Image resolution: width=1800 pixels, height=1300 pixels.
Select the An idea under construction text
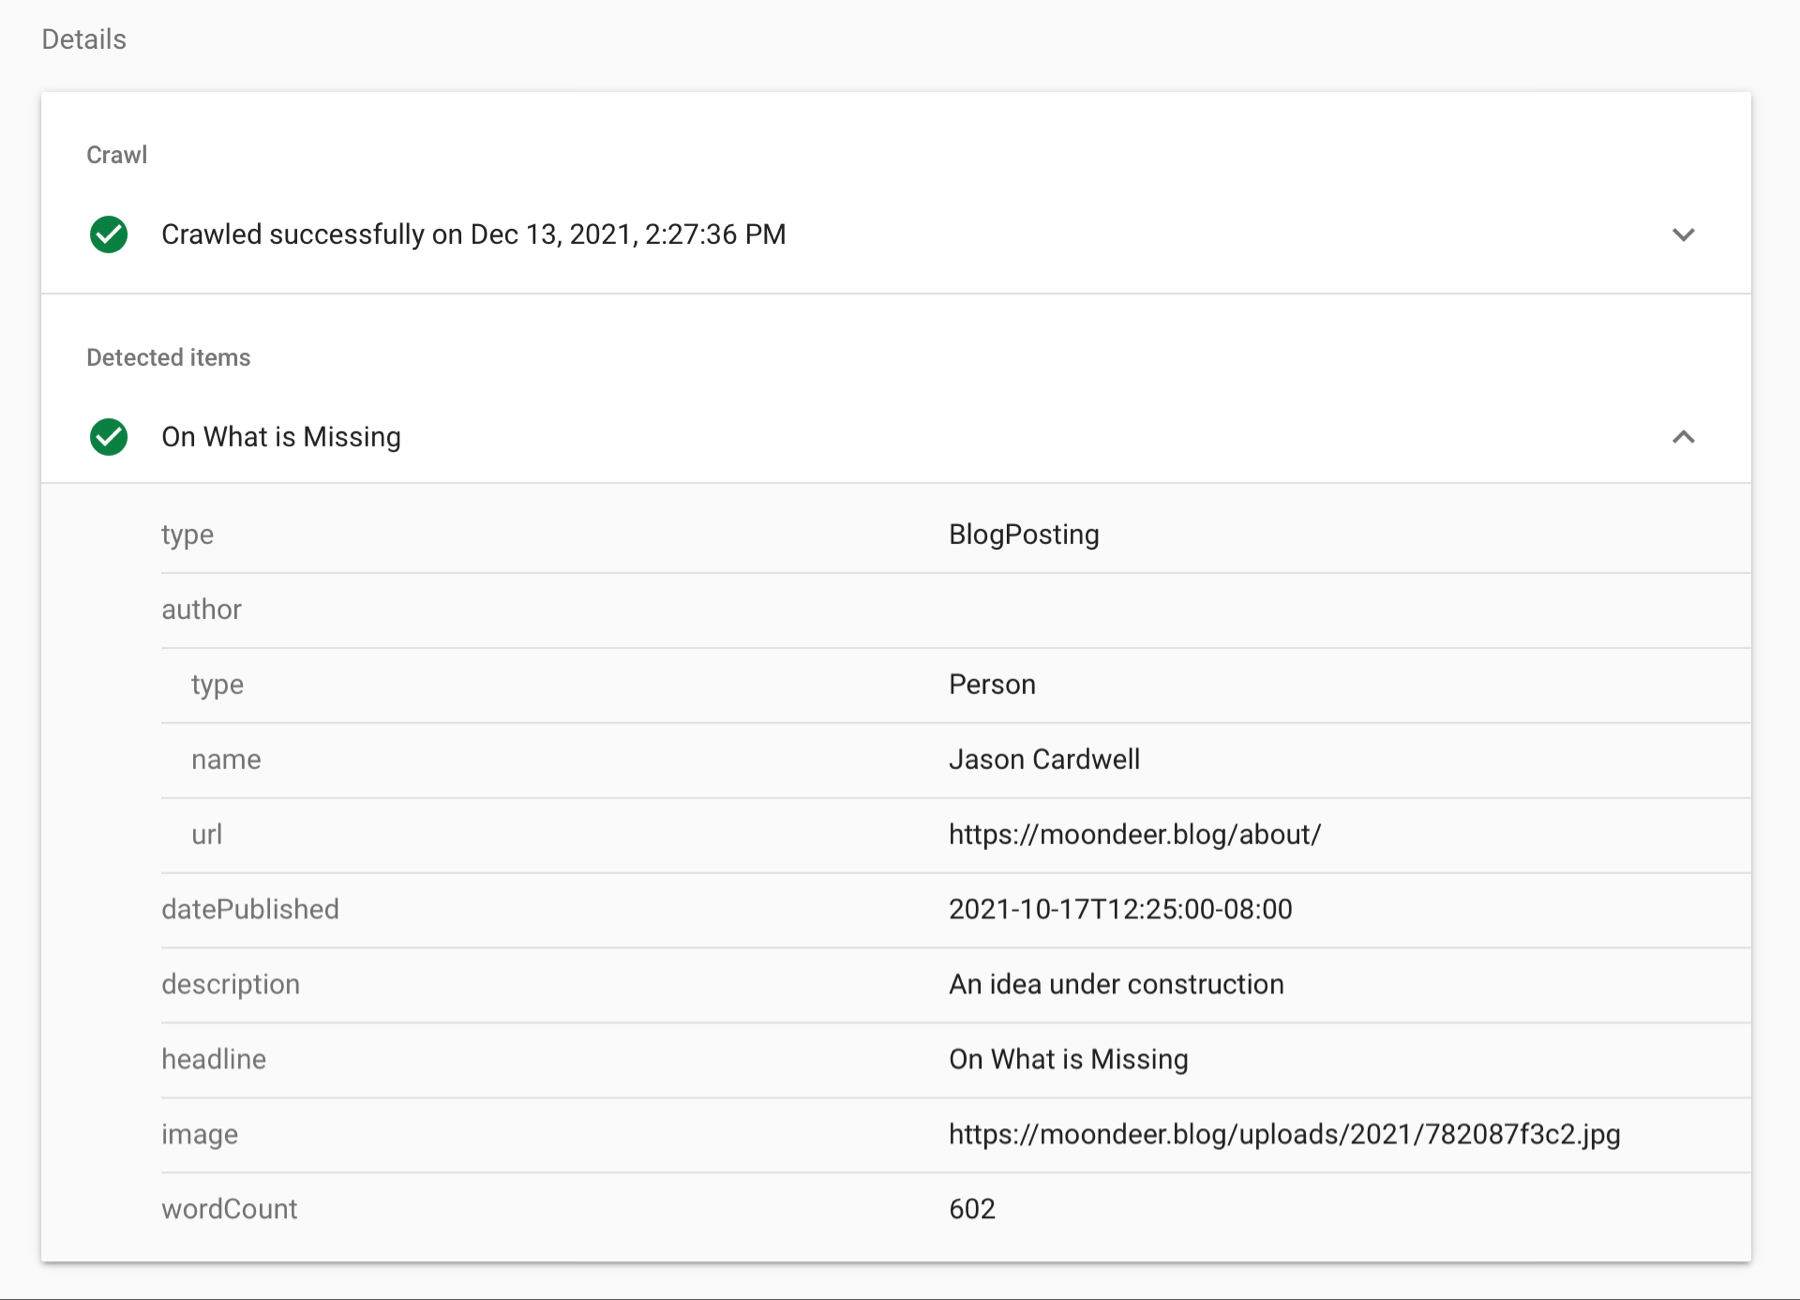pos(1116,985)
